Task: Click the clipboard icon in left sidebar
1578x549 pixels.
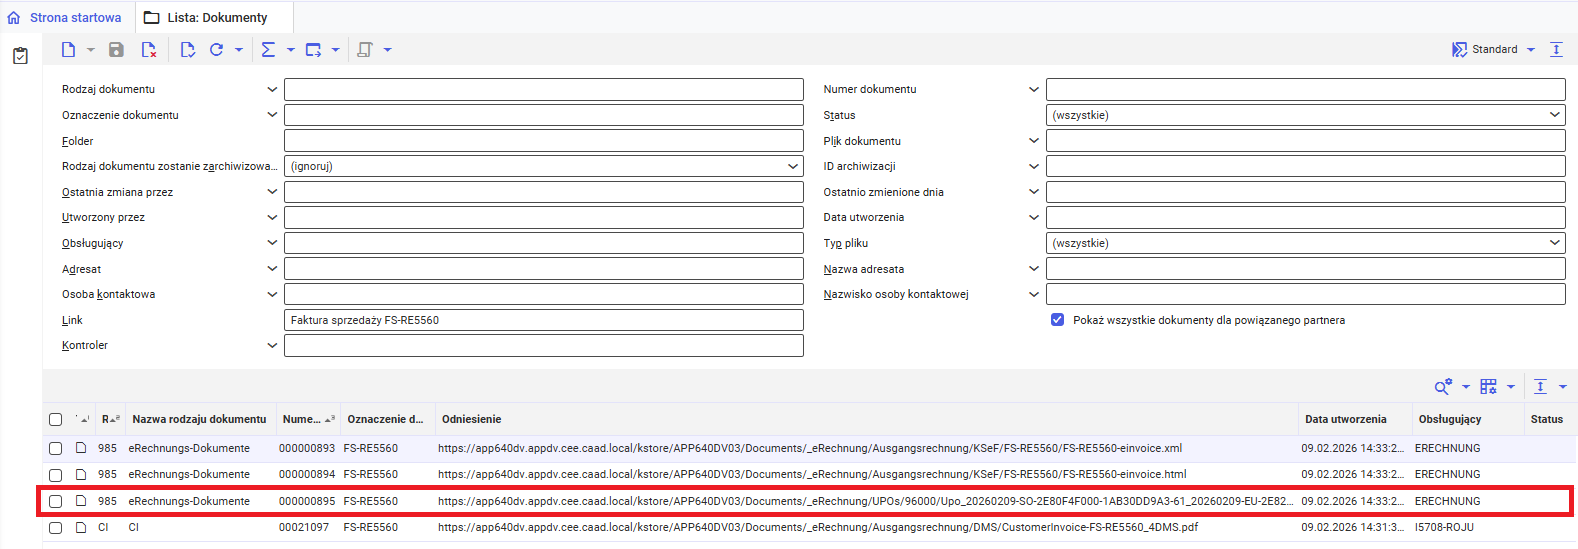Action: 20,56
